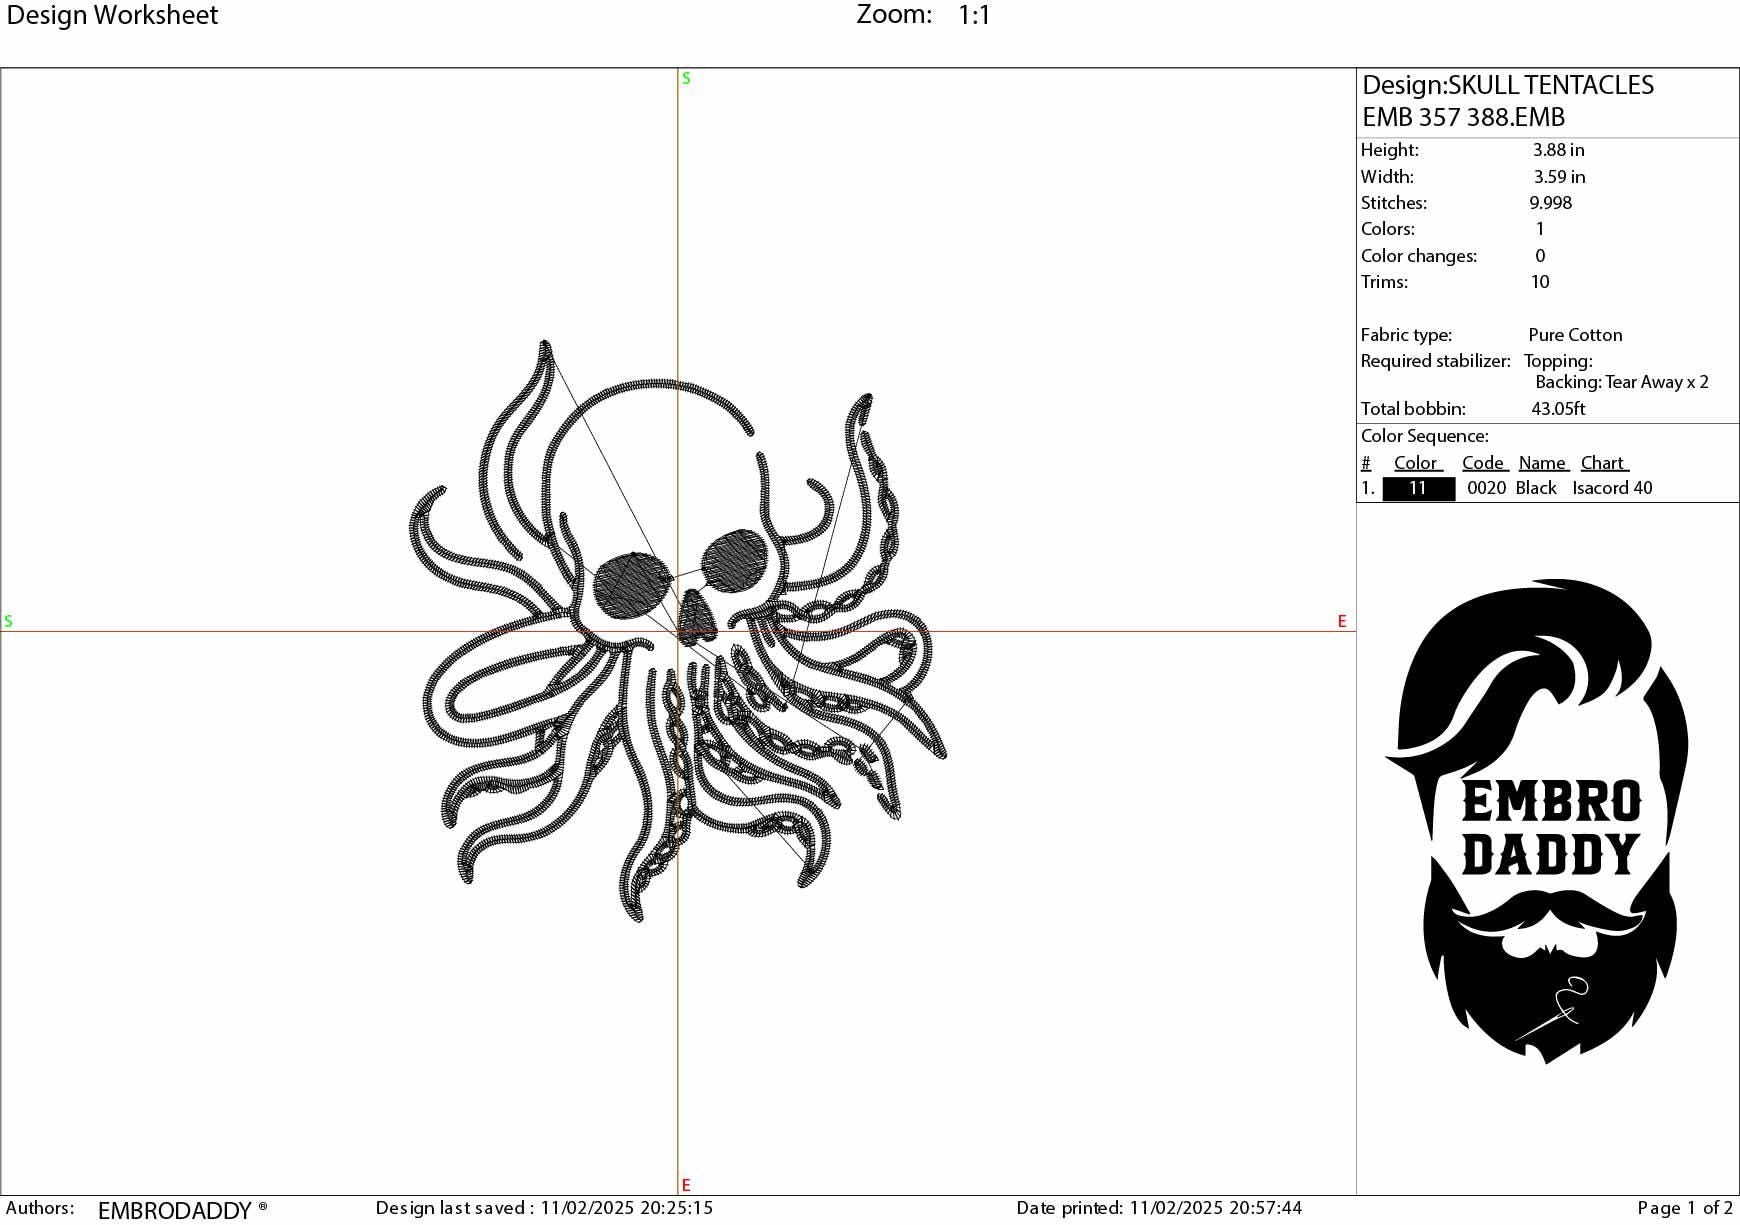Screen dimensions: 1740x1225
Task: Click the 'Date printed' timestamp
Action: click(x=1159, y=1208)
